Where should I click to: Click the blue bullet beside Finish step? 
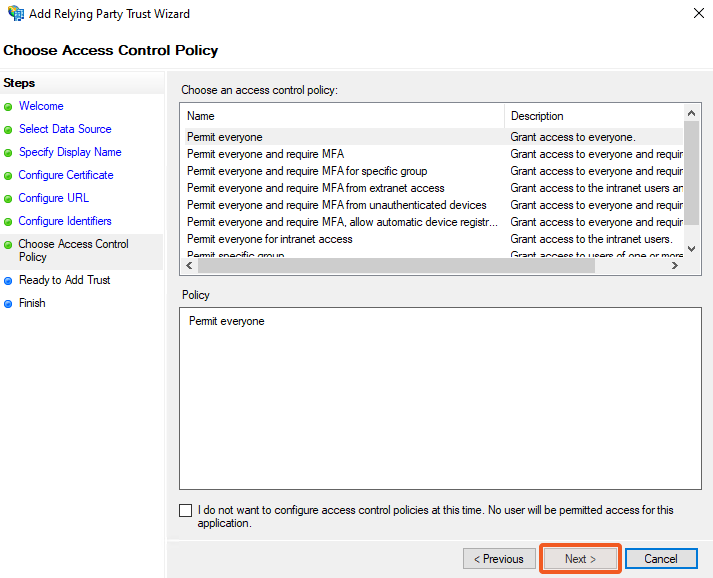pos(8,304)
